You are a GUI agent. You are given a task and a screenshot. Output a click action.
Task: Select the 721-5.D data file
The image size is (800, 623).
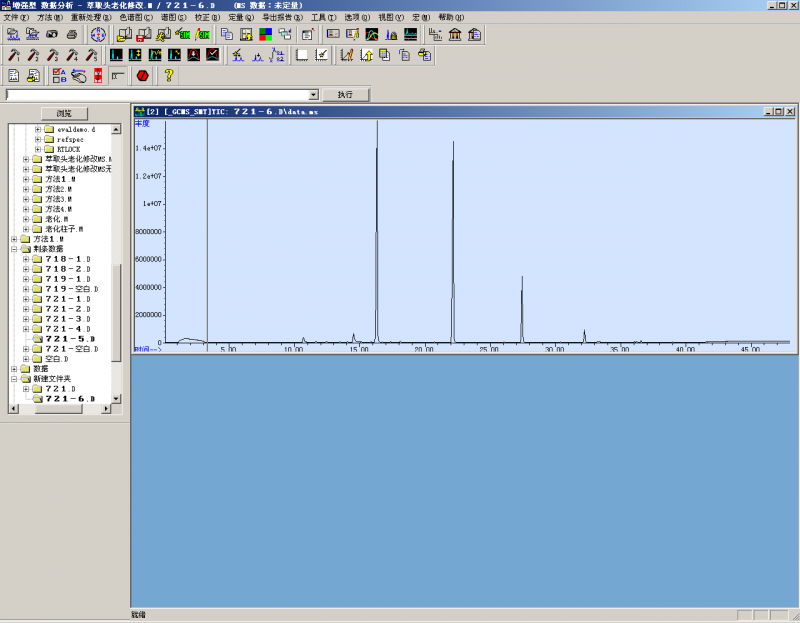click(68, 339)
